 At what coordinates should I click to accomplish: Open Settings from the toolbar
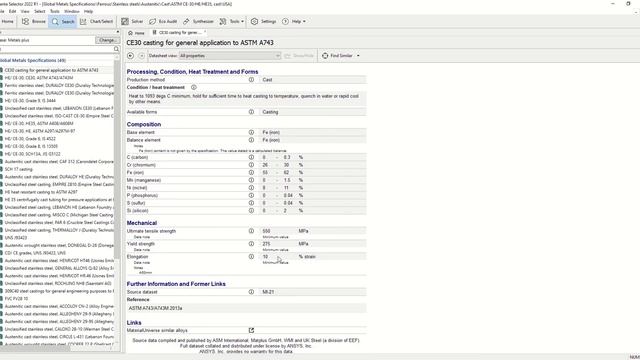point(263,21)
